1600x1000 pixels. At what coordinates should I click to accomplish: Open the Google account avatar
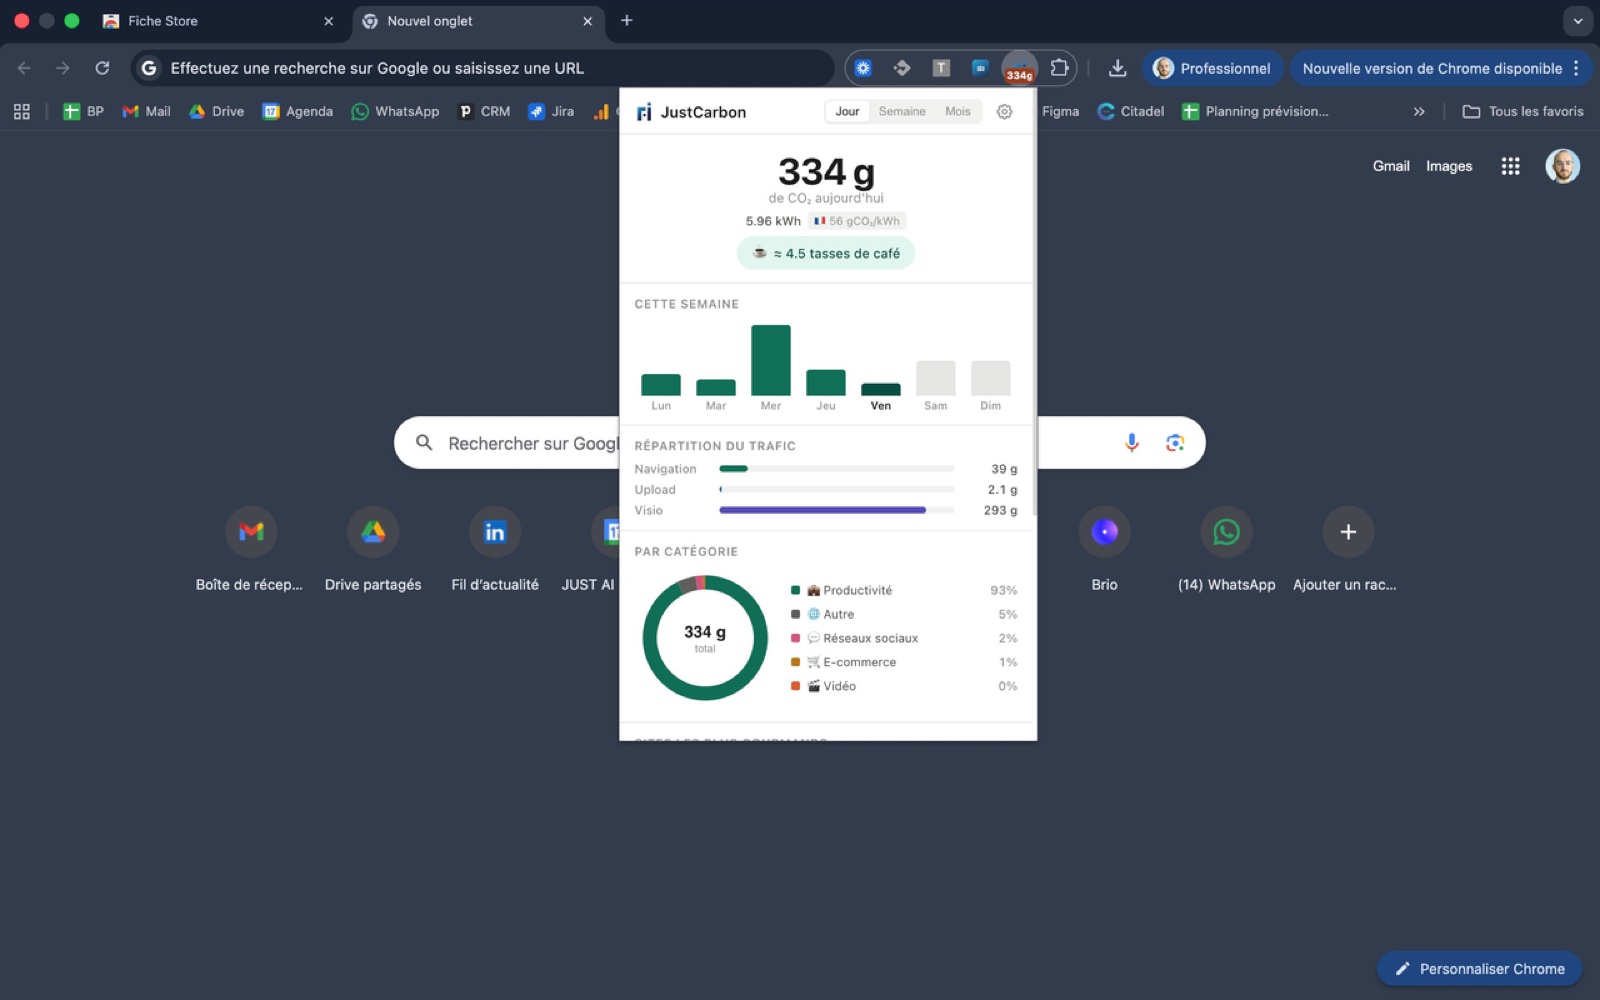pyautogui.click(x=1562, y=166)
